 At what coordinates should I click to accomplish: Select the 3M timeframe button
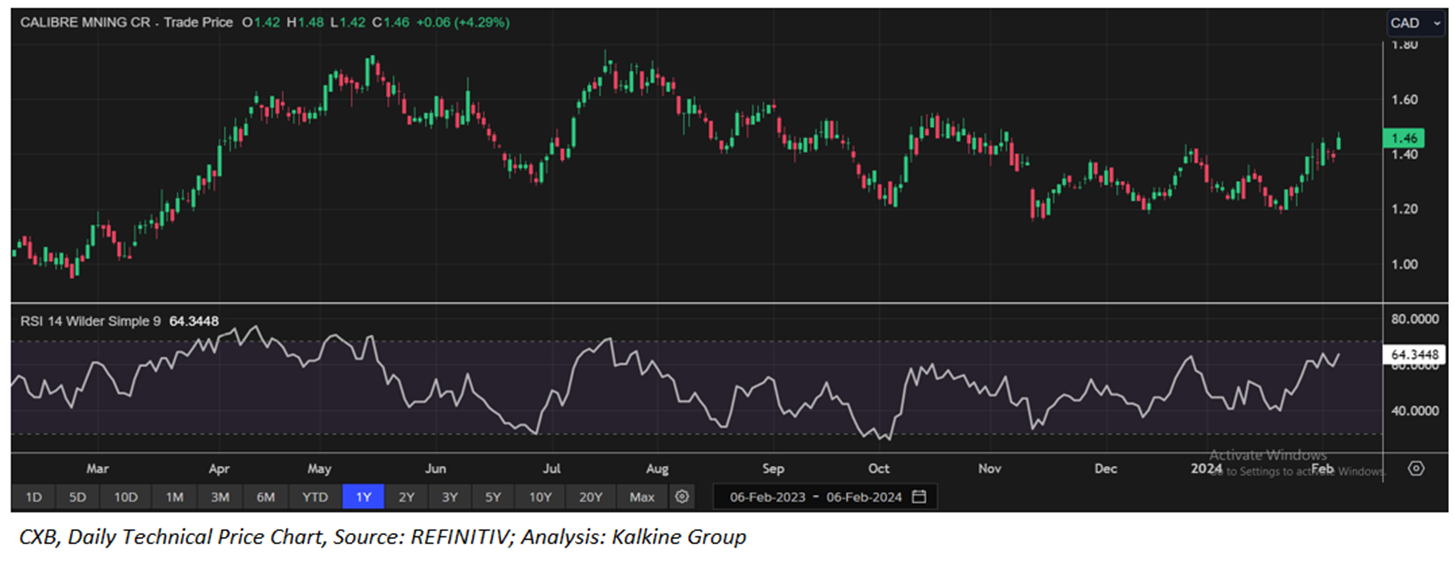pyautogui.click(x=220, y=497)
